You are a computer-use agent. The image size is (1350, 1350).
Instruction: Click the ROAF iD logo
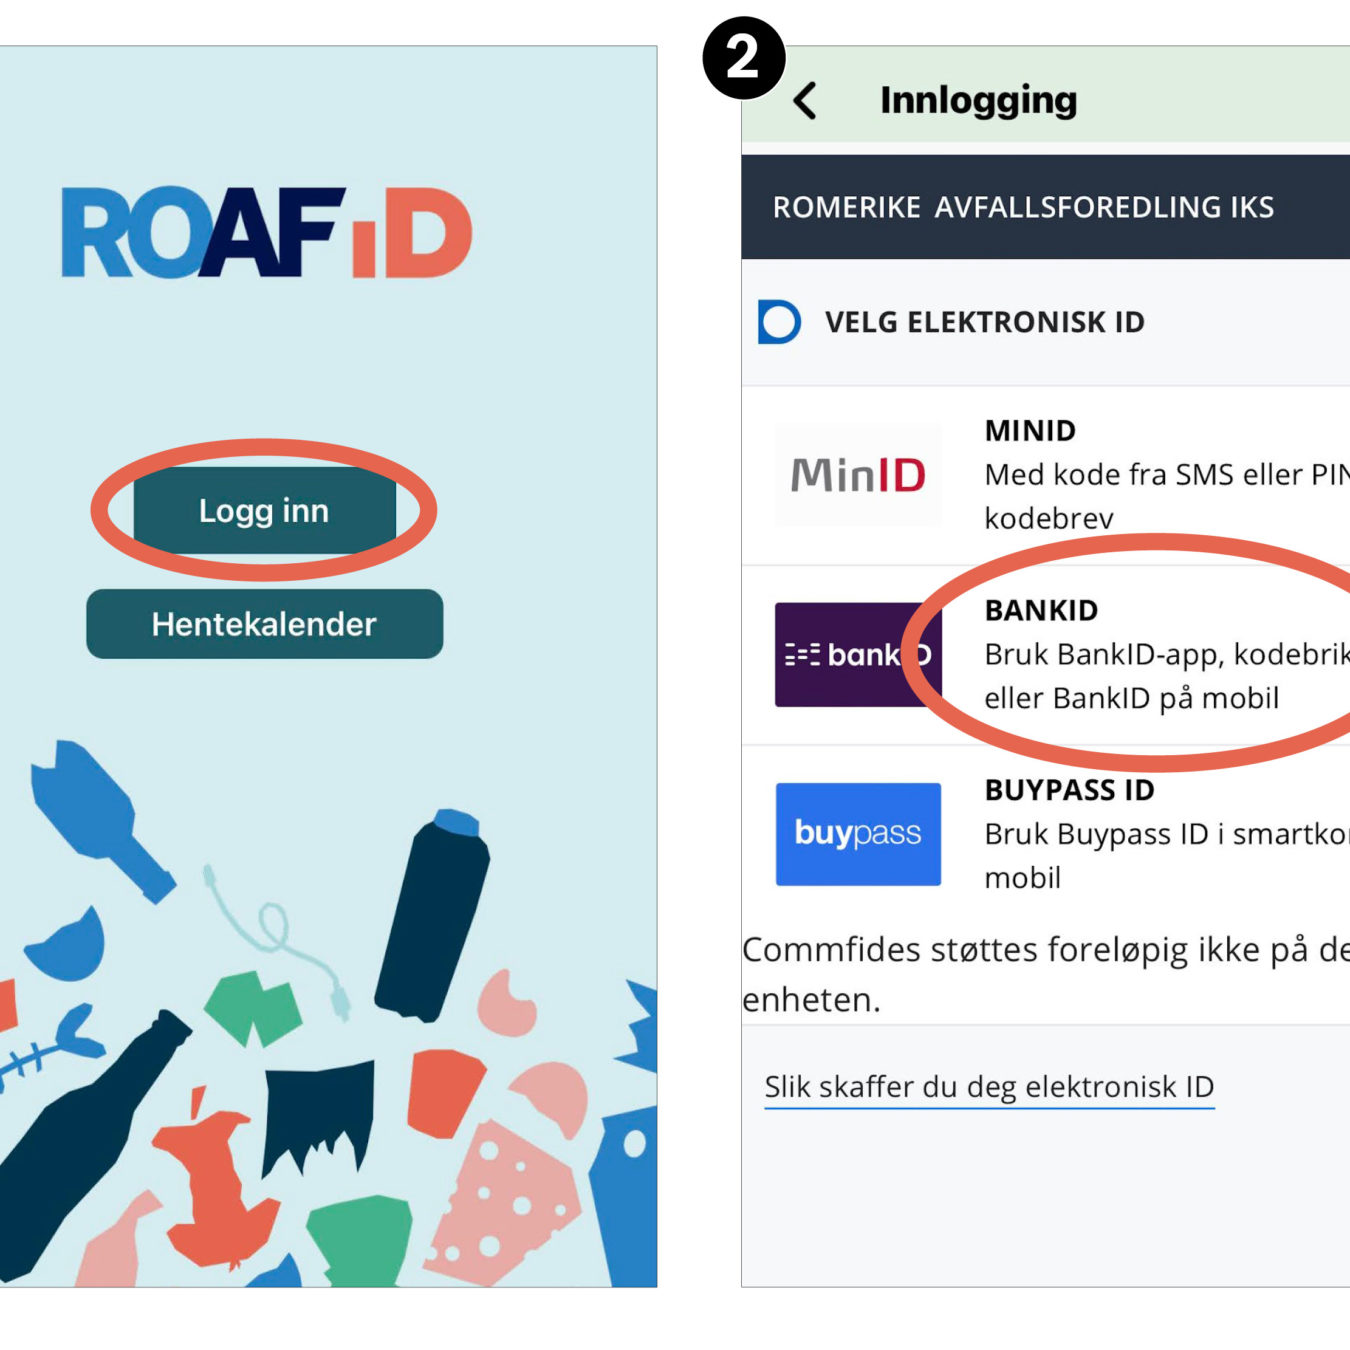[x=266, y=232]
